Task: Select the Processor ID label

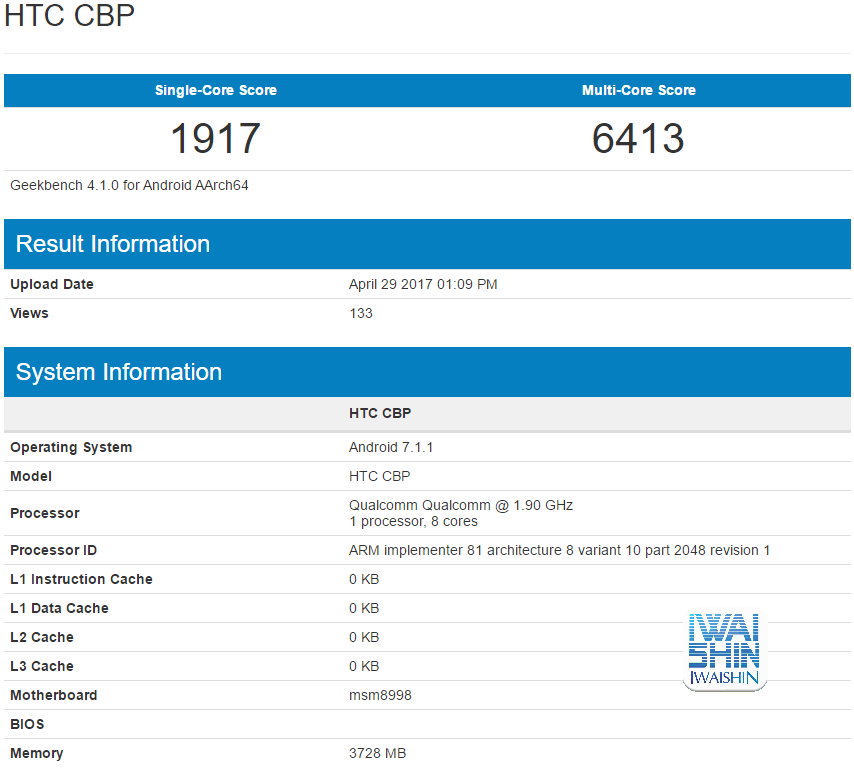Action: 53,550
